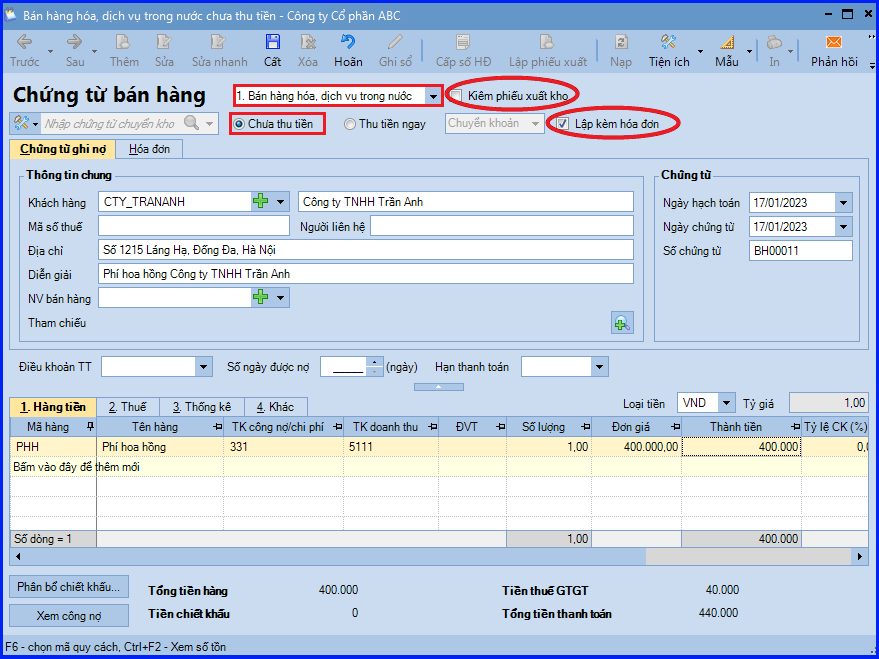The height and width of the screenshot is (659, 879).
Task: Open the Mẫu template icon
Action: 727,42
